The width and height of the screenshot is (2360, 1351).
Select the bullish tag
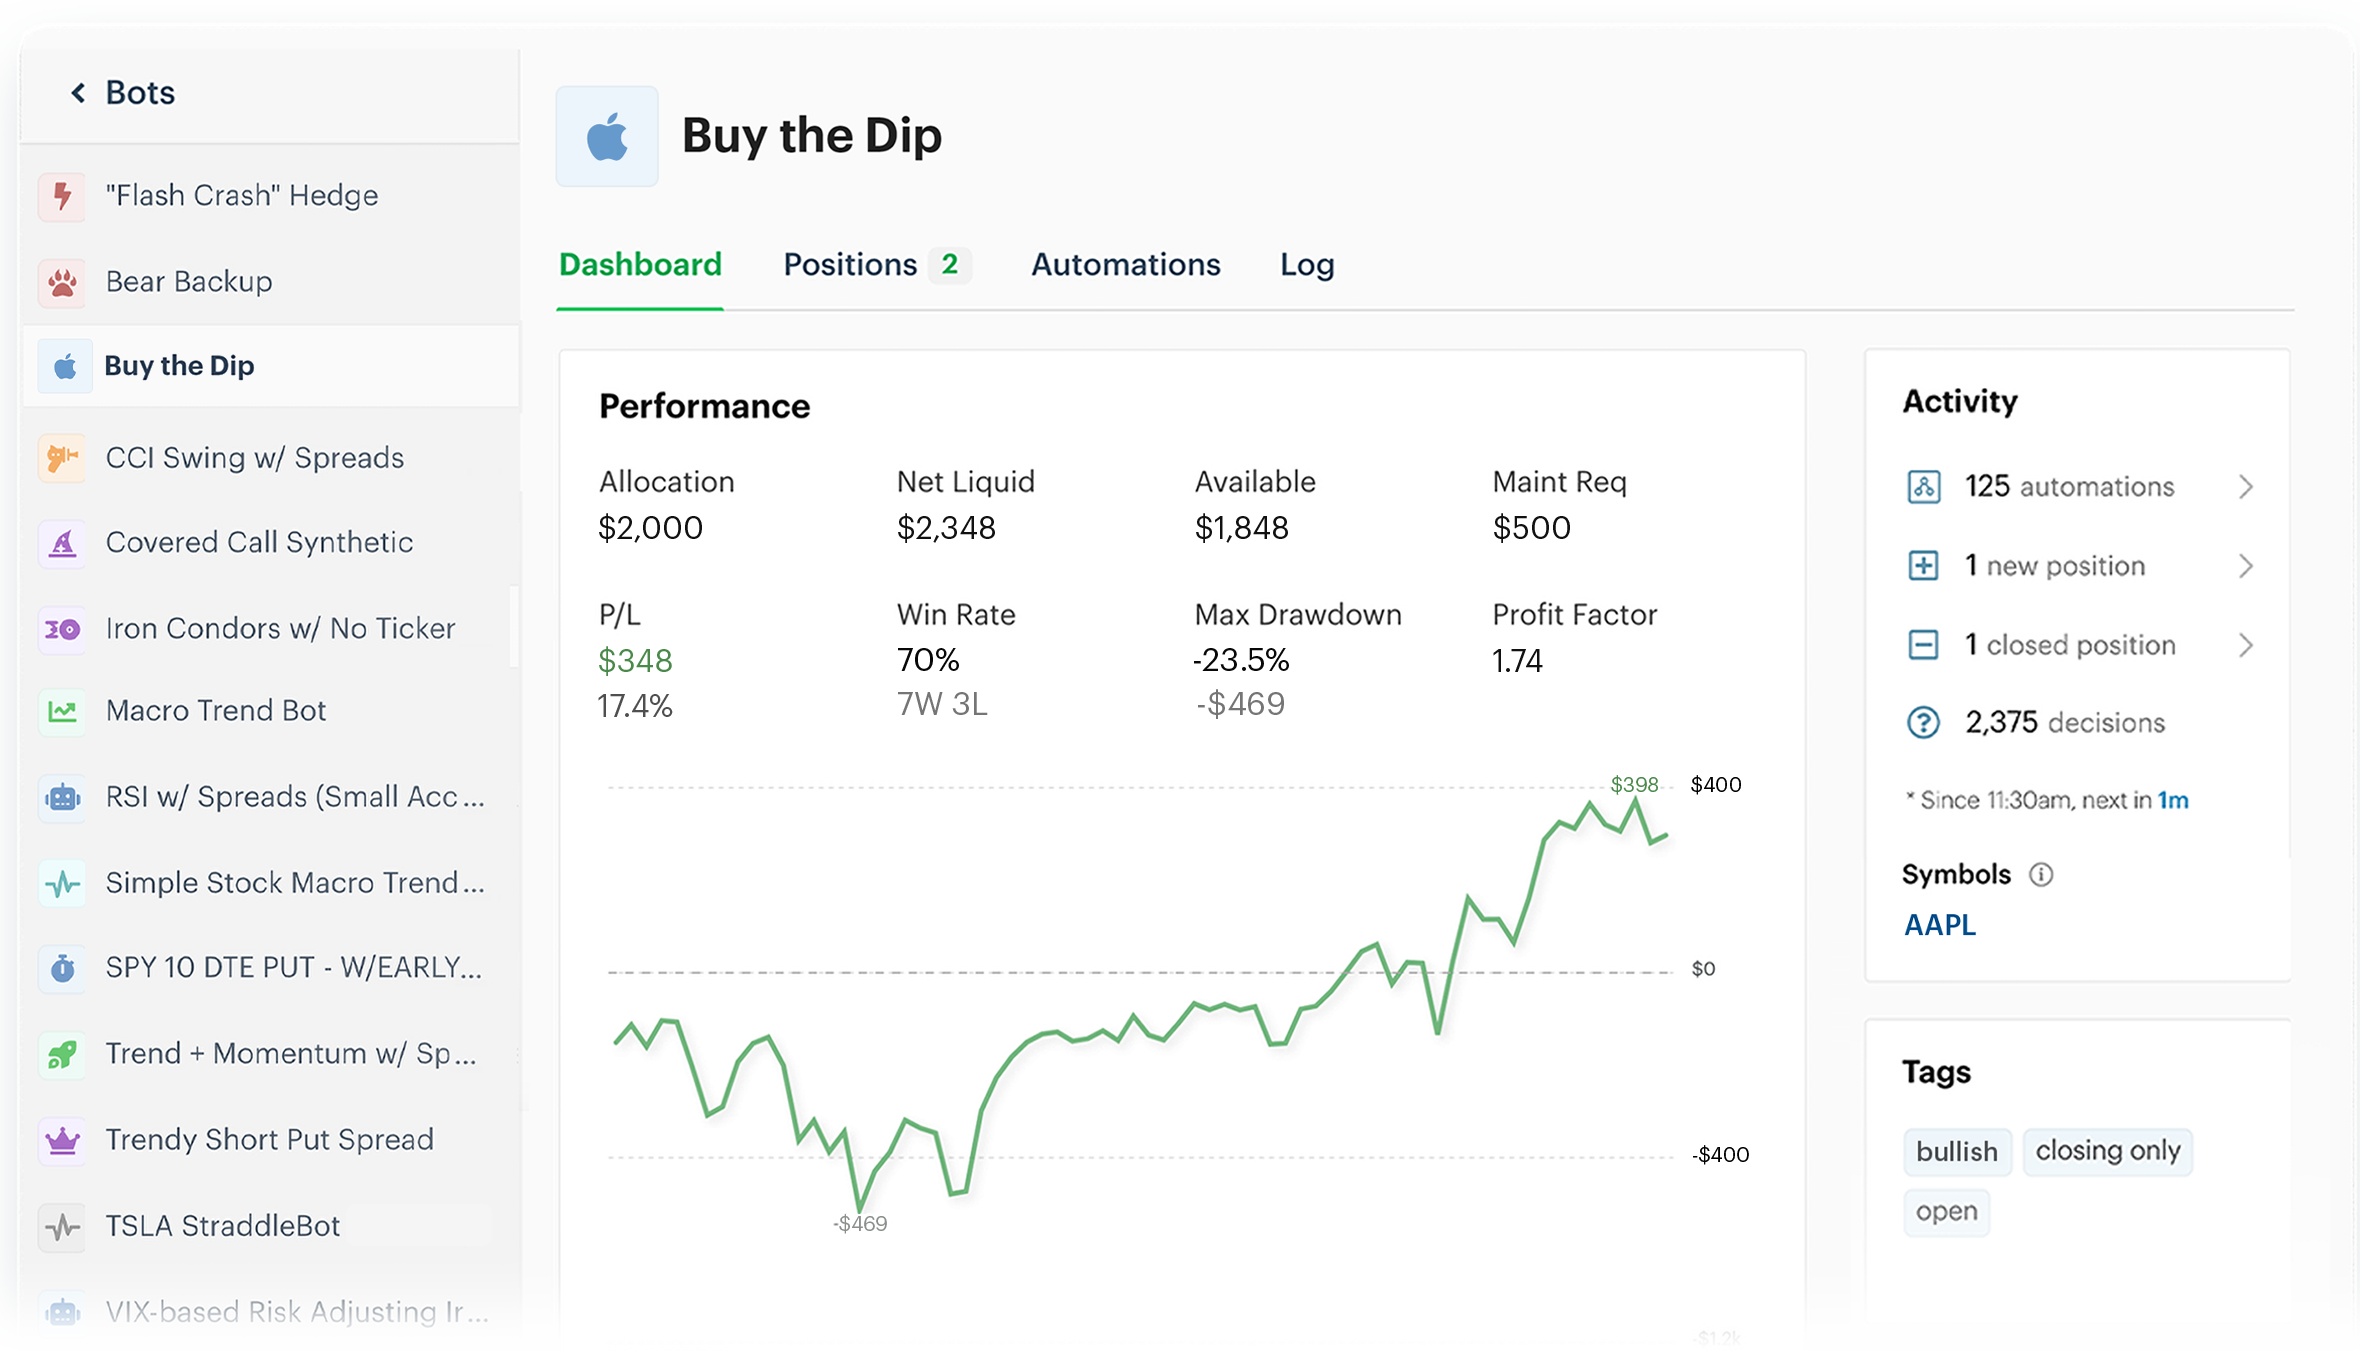[x=1956, y=1151]
